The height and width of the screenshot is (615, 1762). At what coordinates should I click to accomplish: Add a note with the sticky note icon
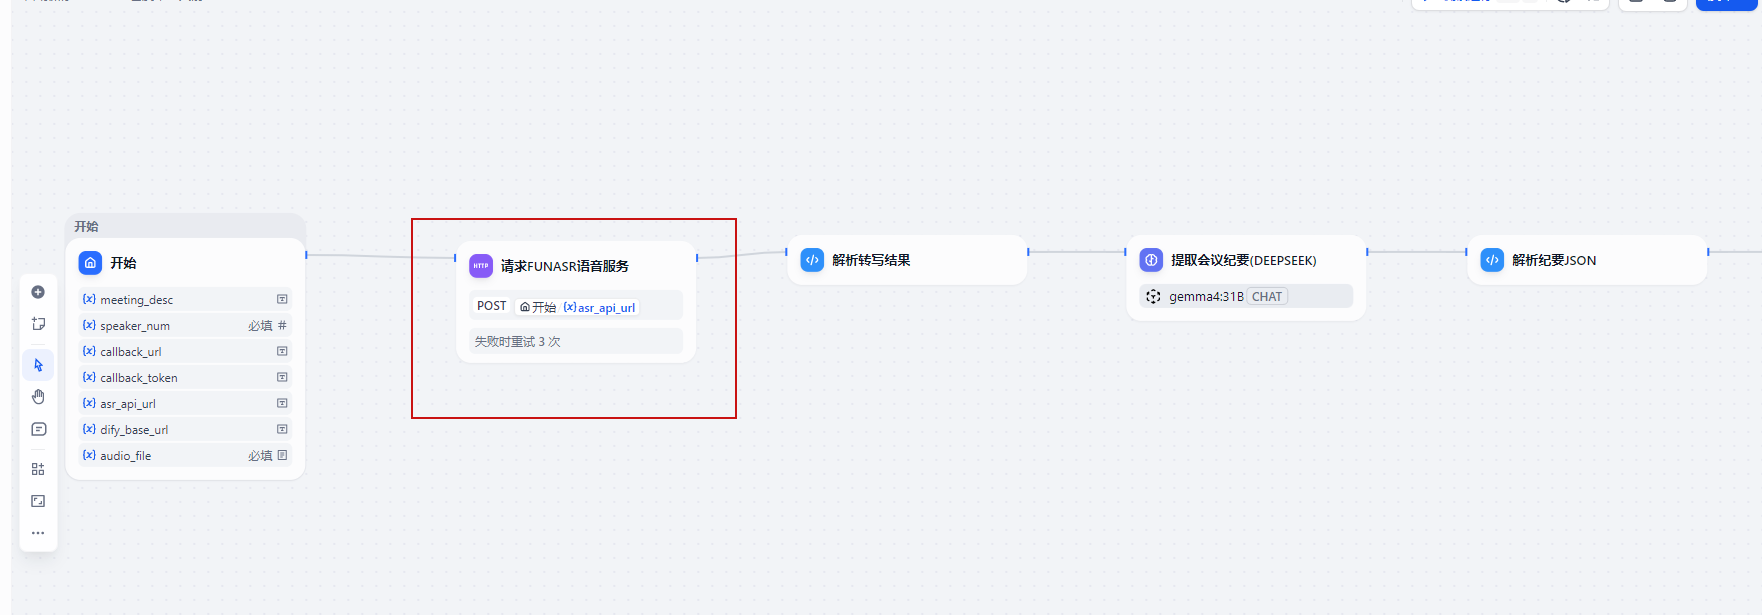point(38,324)
